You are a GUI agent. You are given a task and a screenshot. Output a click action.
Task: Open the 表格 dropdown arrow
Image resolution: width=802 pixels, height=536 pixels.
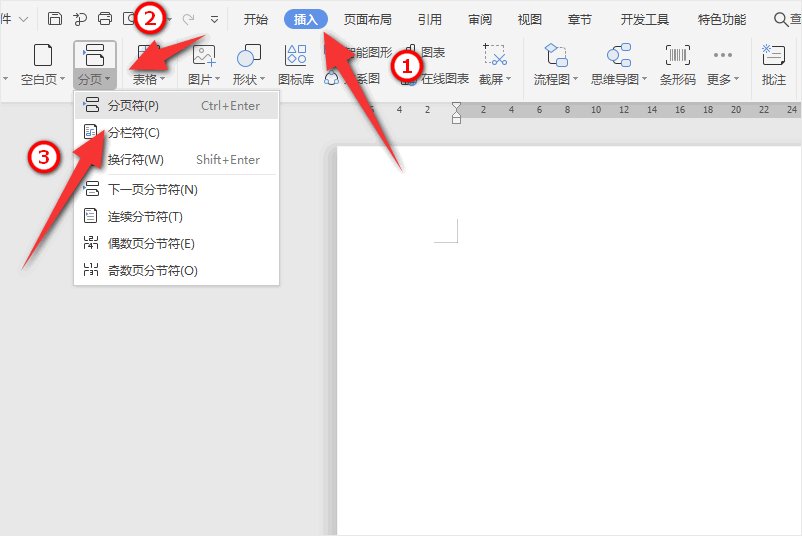click(x=162, y=79)
